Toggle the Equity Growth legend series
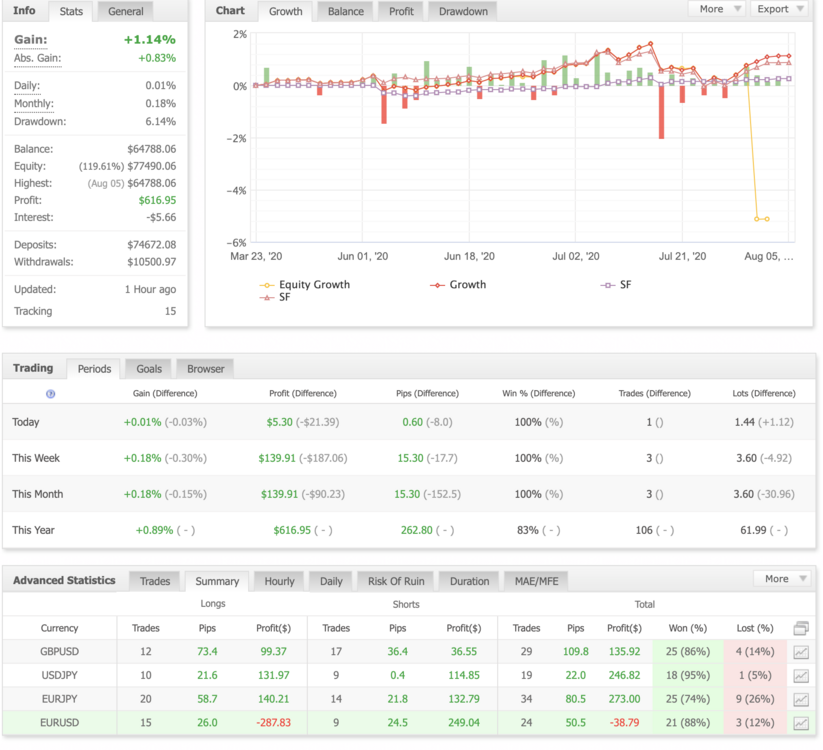This screenshot has height=750, width=823. point(305,284)
